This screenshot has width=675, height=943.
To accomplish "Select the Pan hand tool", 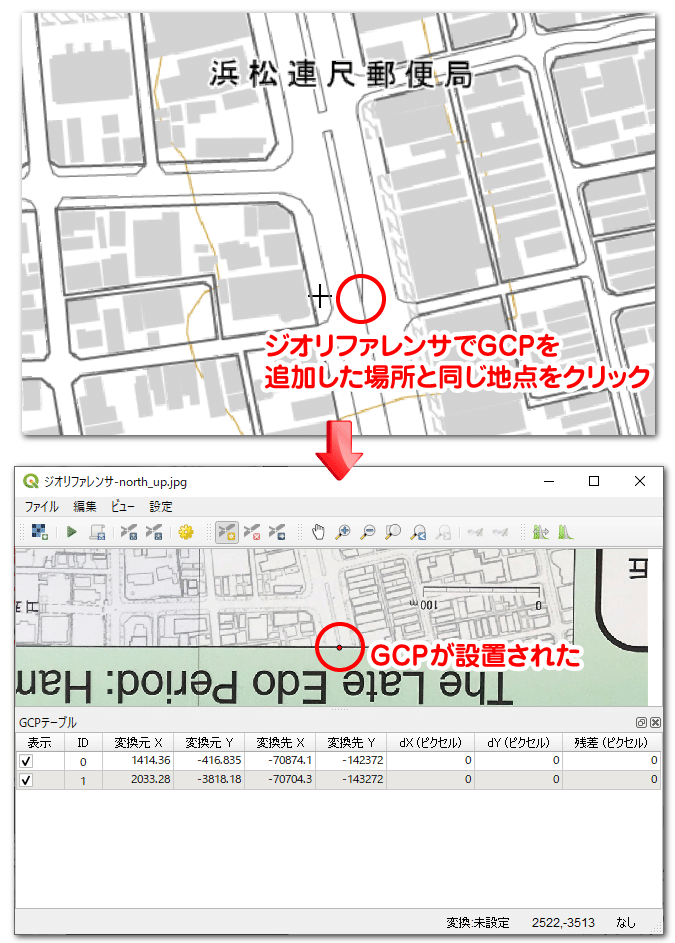I will point(318,532).
